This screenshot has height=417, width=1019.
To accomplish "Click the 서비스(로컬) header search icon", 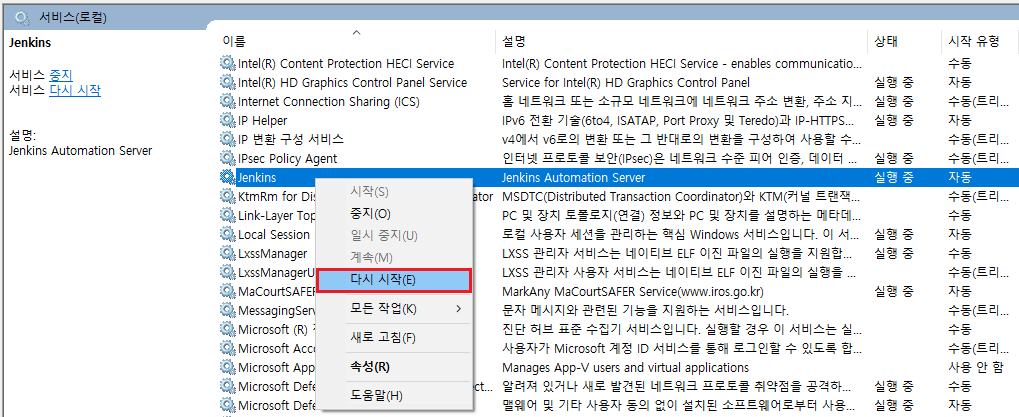I will tap(22, 18).
